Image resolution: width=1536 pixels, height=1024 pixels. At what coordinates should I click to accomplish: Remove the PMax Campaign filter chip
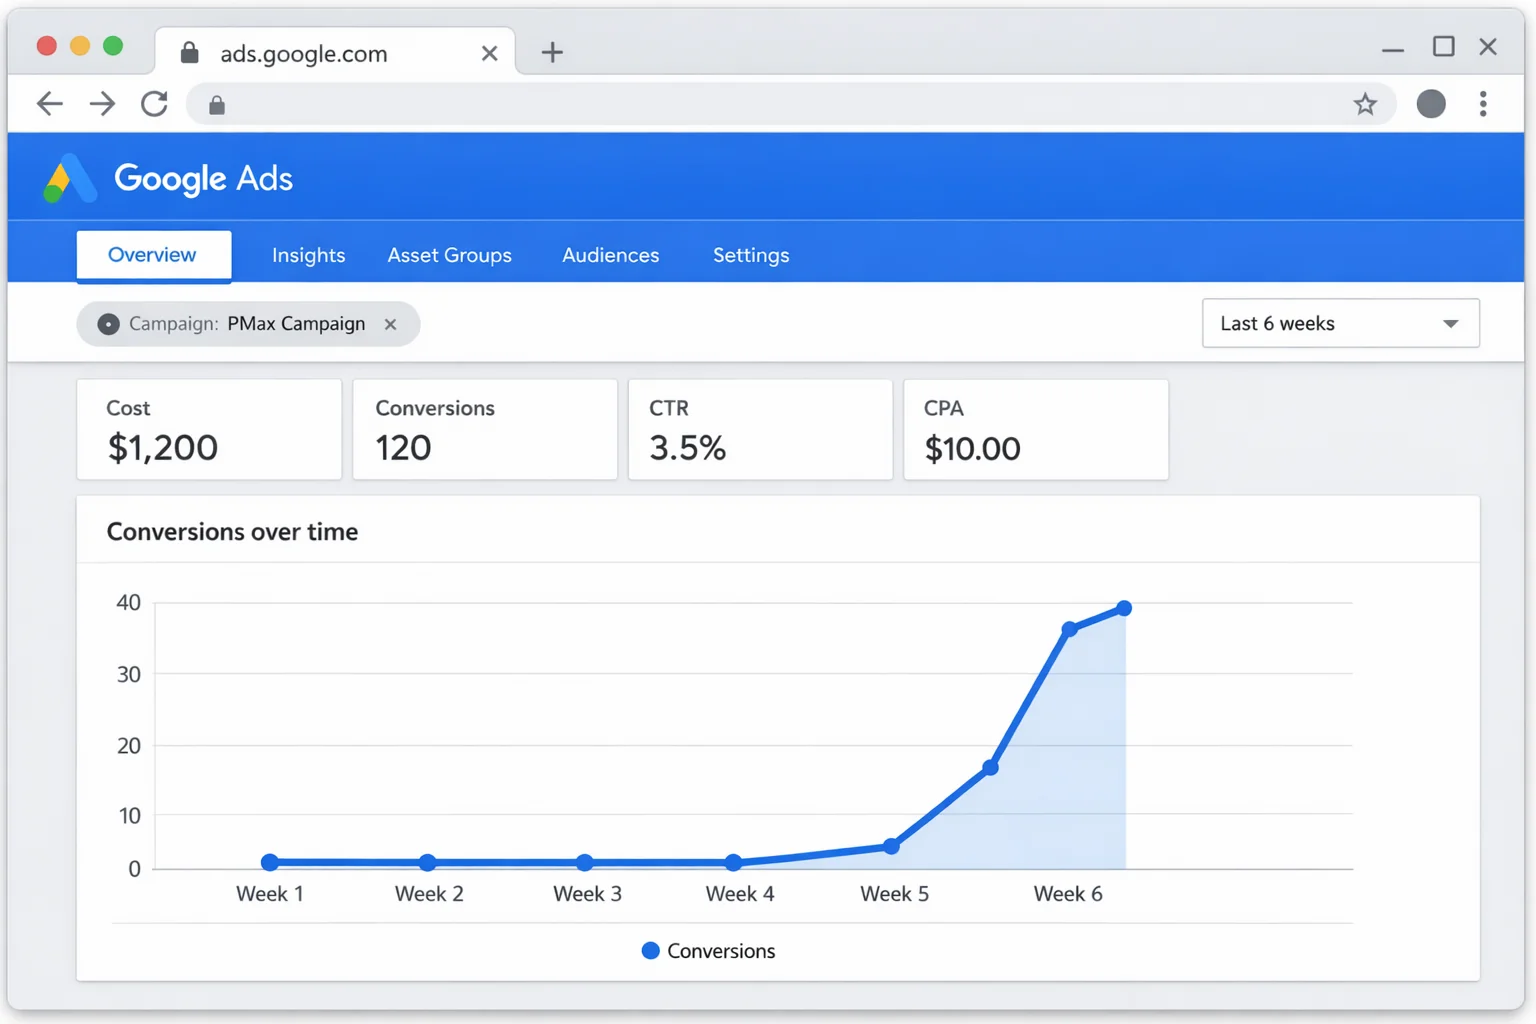(x=391, y=324)
